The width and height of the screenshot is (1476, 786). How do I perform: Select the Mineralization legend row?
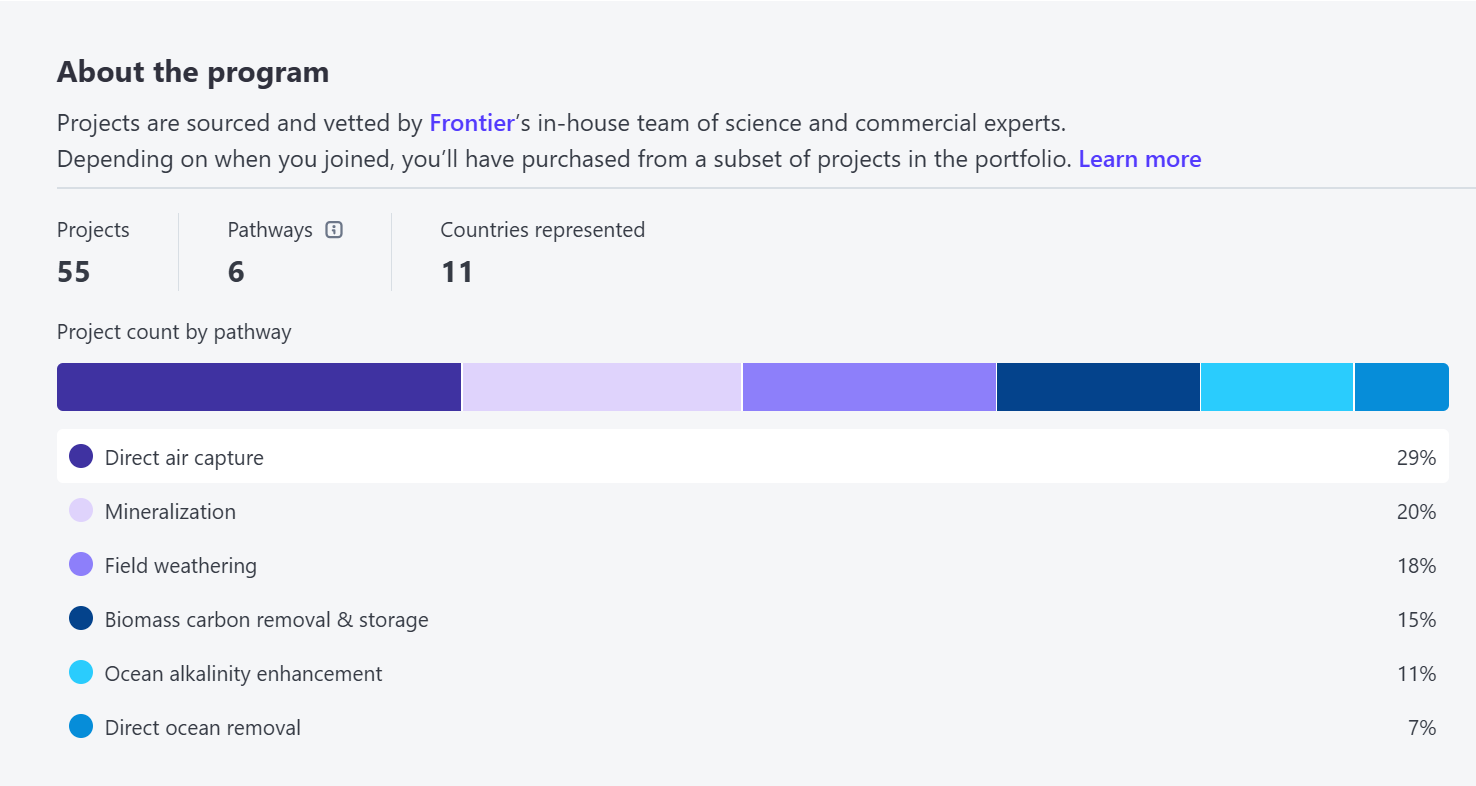tap(753, 511)
